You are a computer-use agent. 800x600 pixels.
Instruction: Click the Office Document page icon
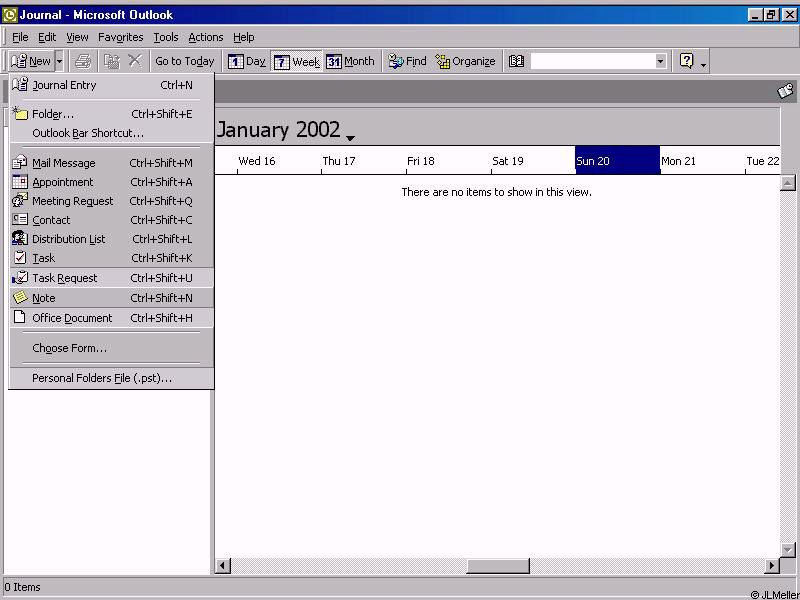tap(20, 317)
